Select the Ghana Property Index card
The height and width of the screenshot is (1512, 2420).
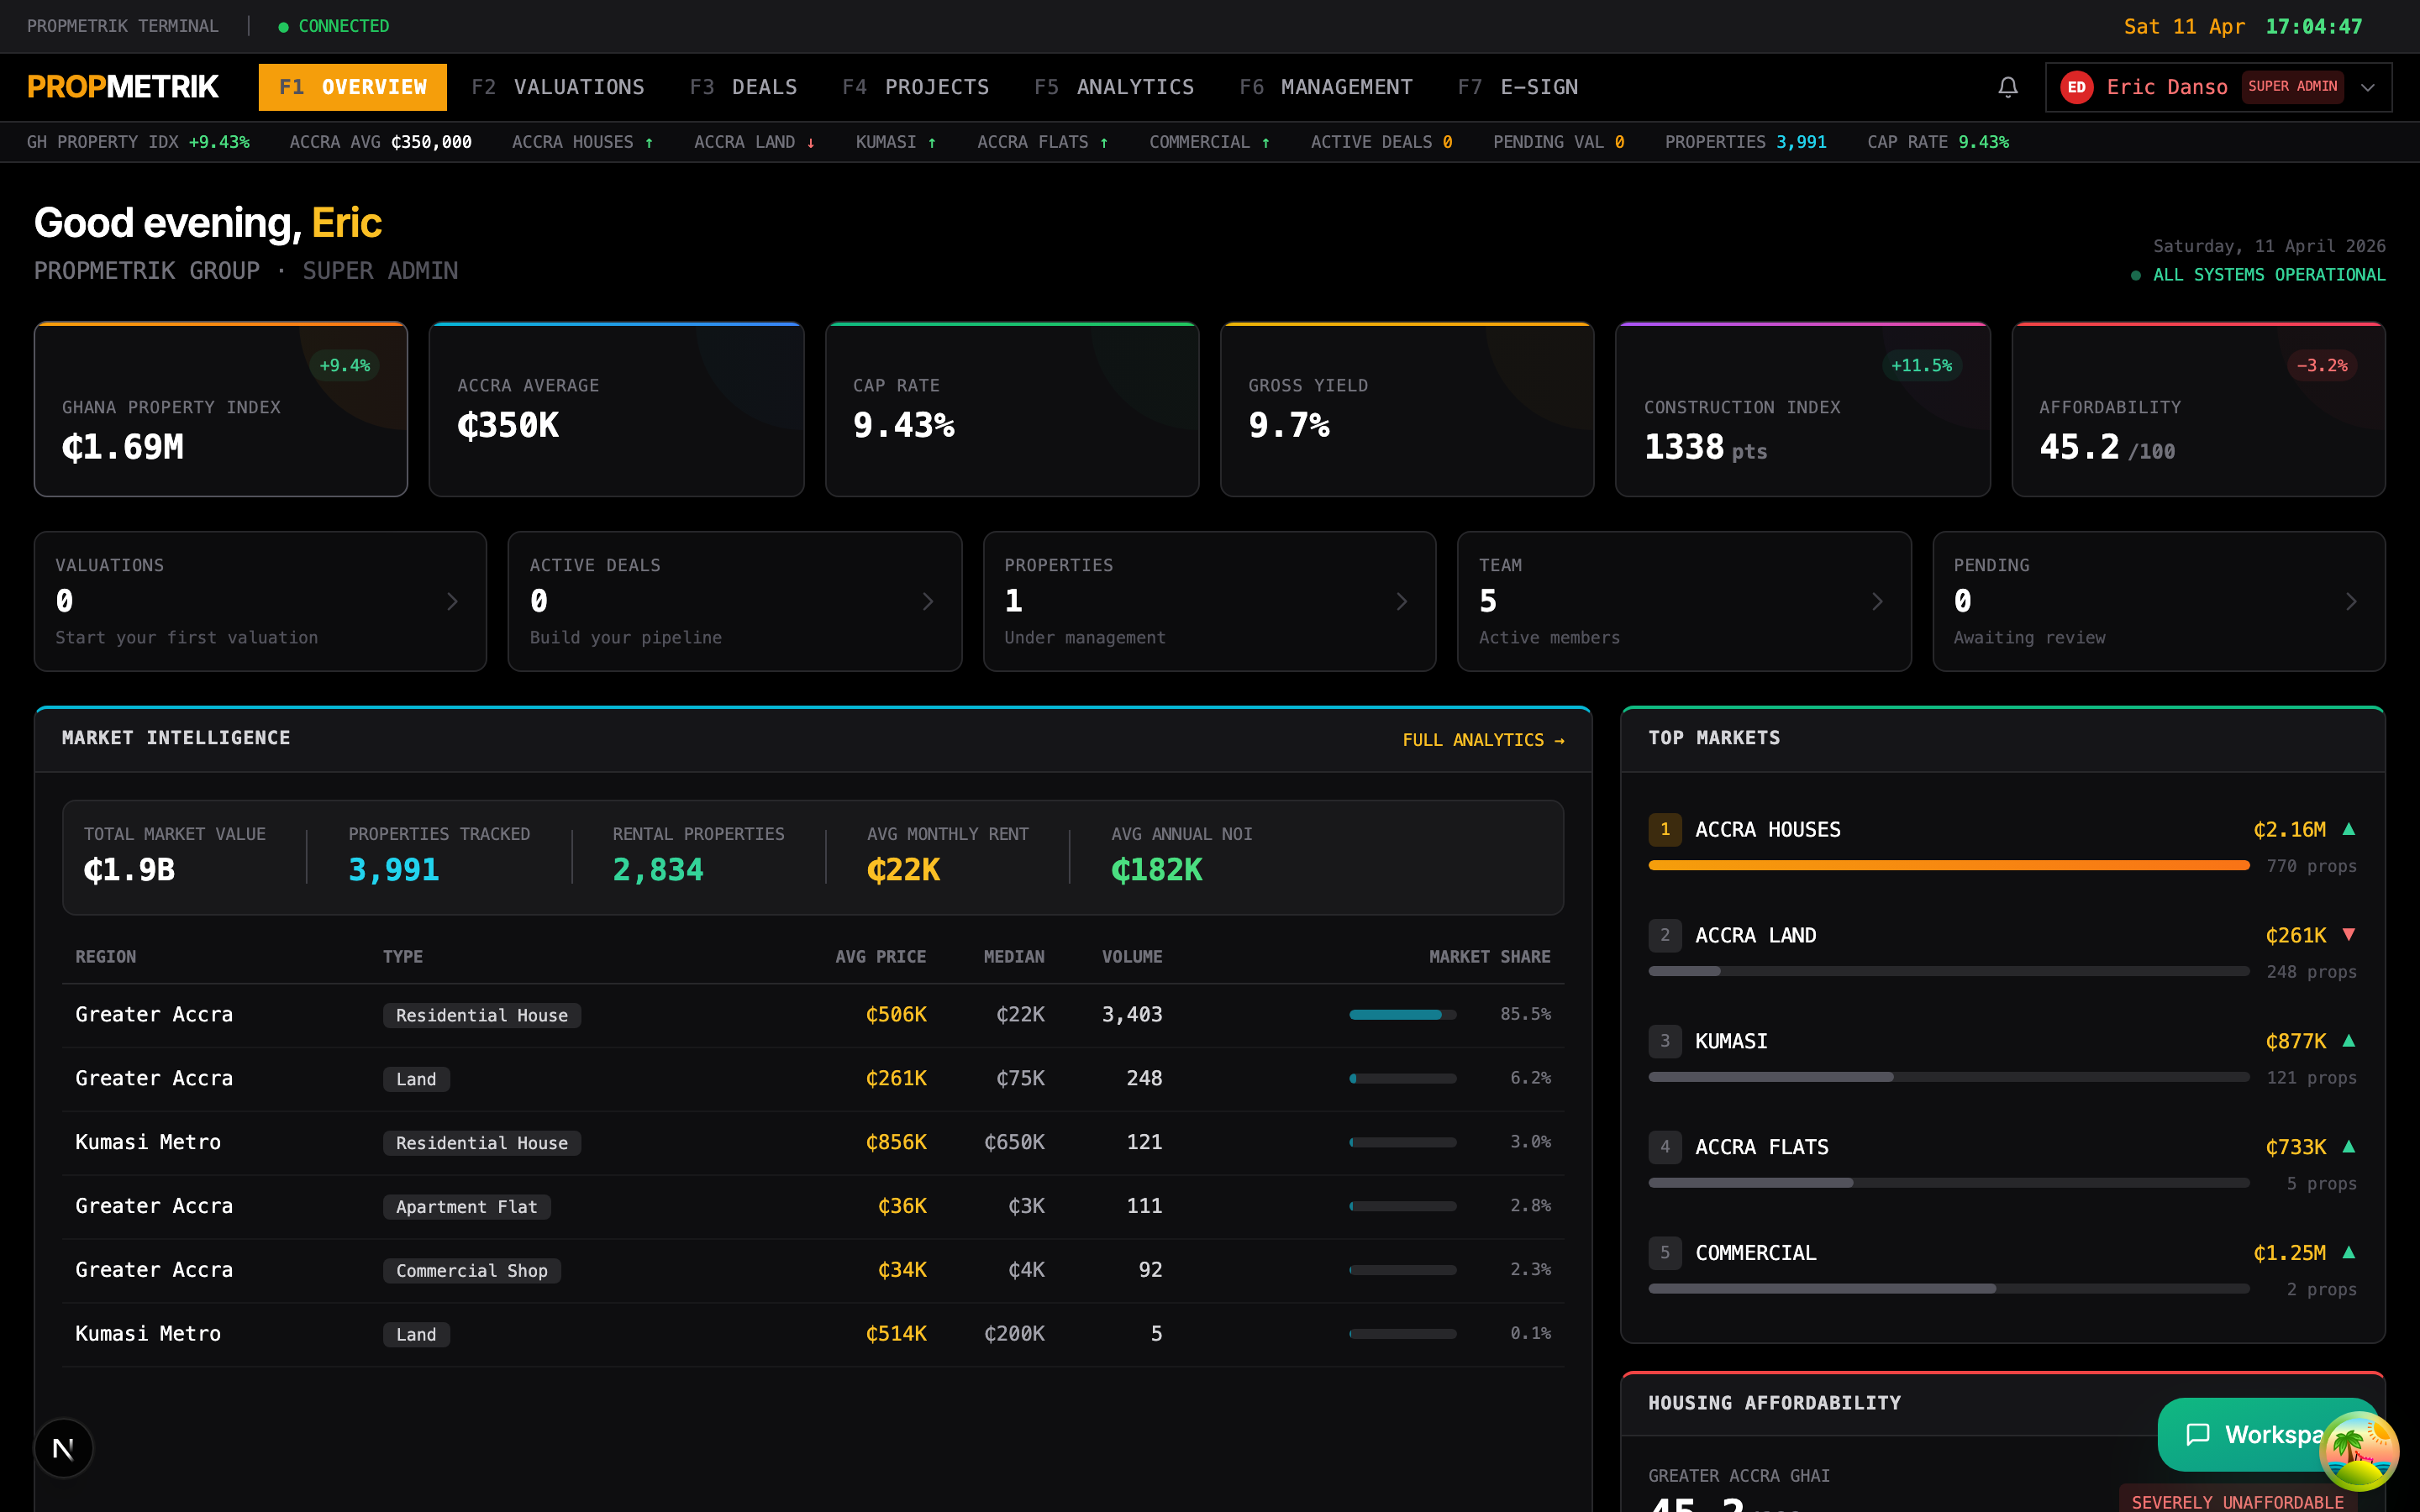click(x=221, y=409)
